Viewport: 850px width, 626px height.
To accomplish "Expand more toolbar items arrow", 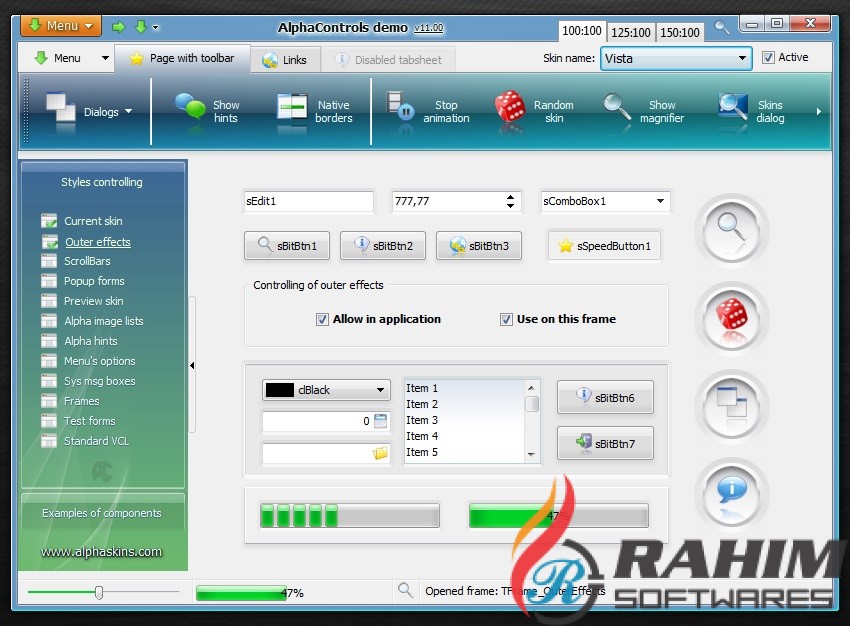I will pyautogui.click(x=819, y=112).
